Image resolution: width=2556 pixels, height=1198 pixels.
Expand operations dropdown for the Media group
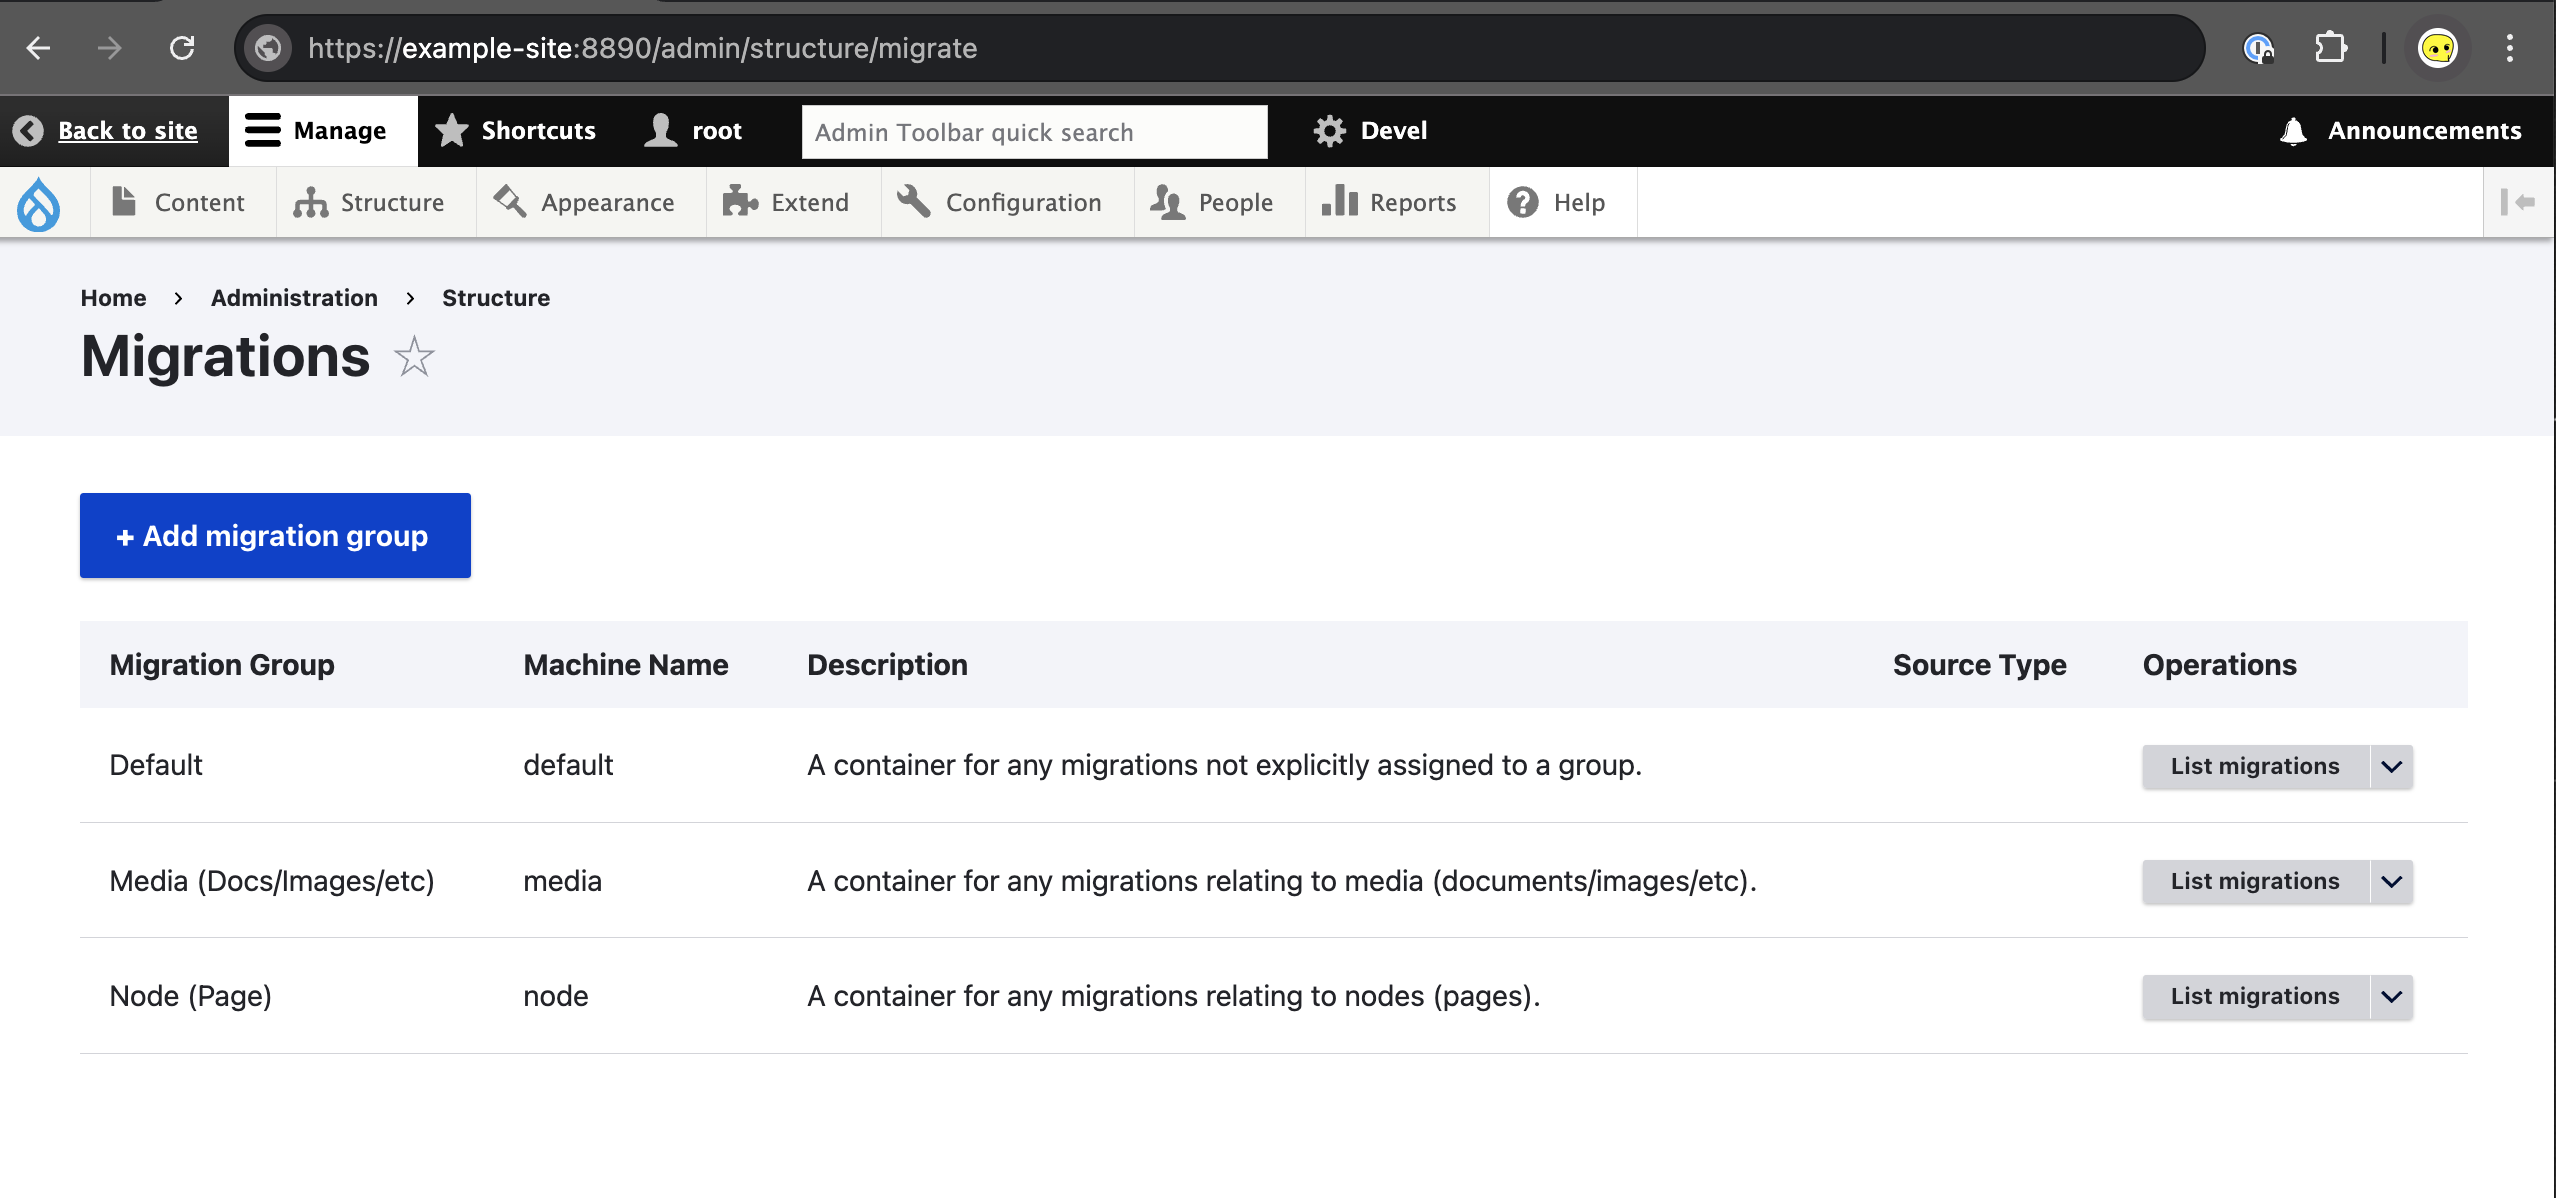[x=2391, y=882]
